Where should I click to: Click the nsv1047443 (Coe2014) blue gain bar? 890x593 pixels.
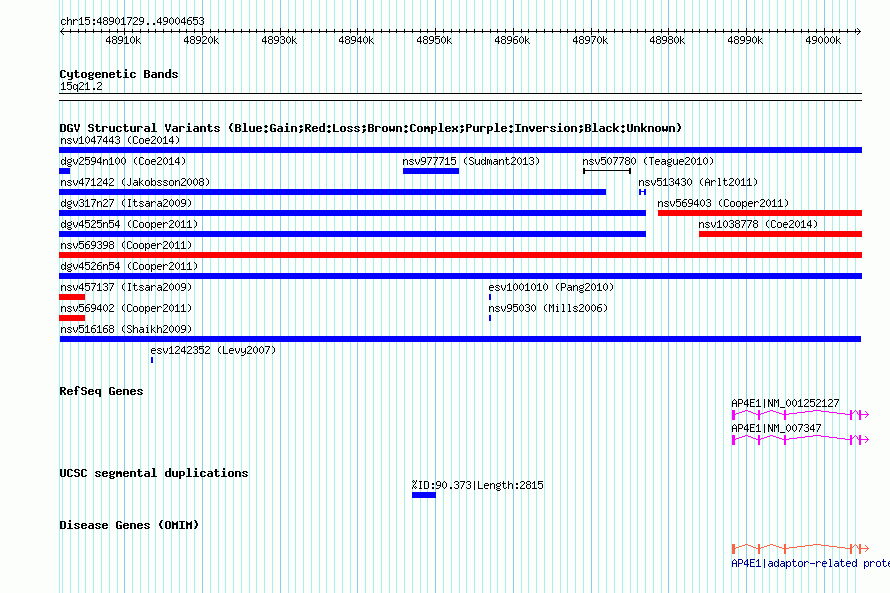[460, 150]
